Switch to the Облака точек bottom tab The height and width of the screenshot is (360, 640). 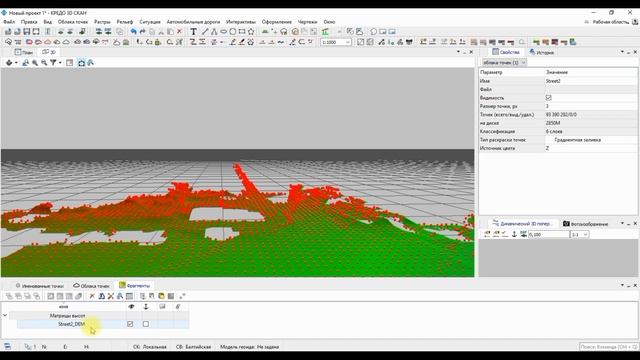click(x=91, y=285)
